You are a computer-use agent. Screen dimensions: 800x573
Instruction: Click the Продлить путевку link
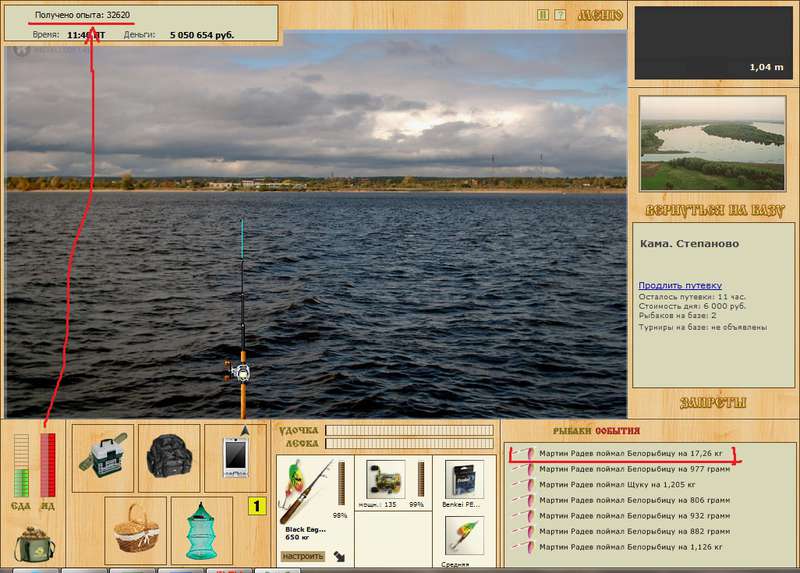click(x=680, y=286)
